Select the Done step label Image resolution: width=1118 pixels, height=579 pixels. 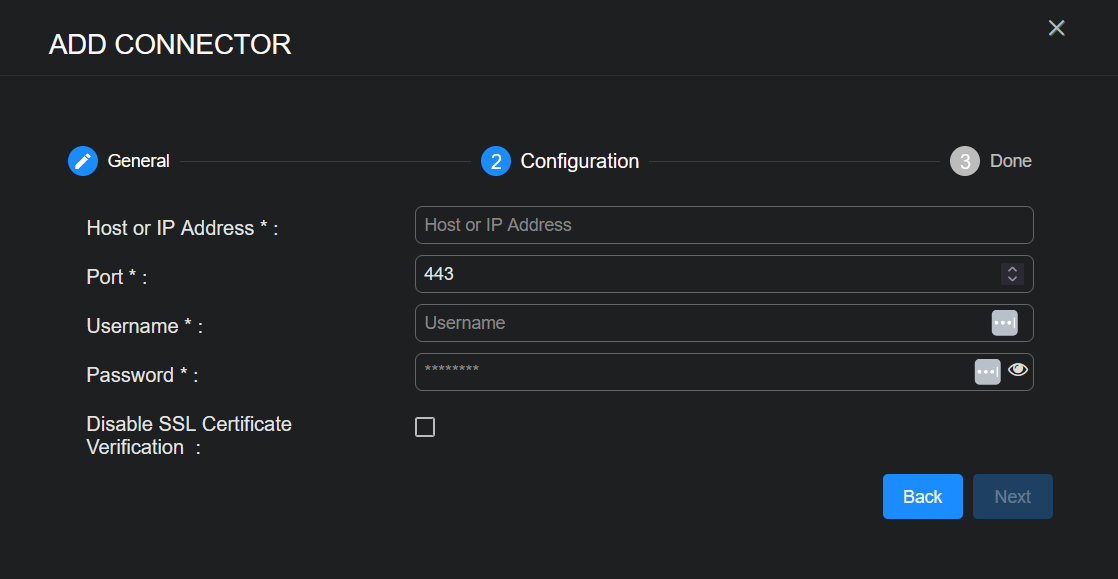click(x=1011, y=161)
